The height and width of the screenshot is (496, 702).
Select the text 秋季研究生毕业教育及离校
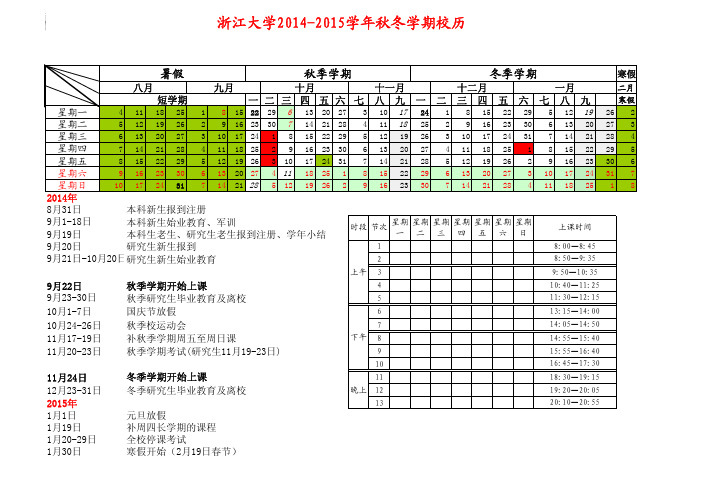click(186, 299)
